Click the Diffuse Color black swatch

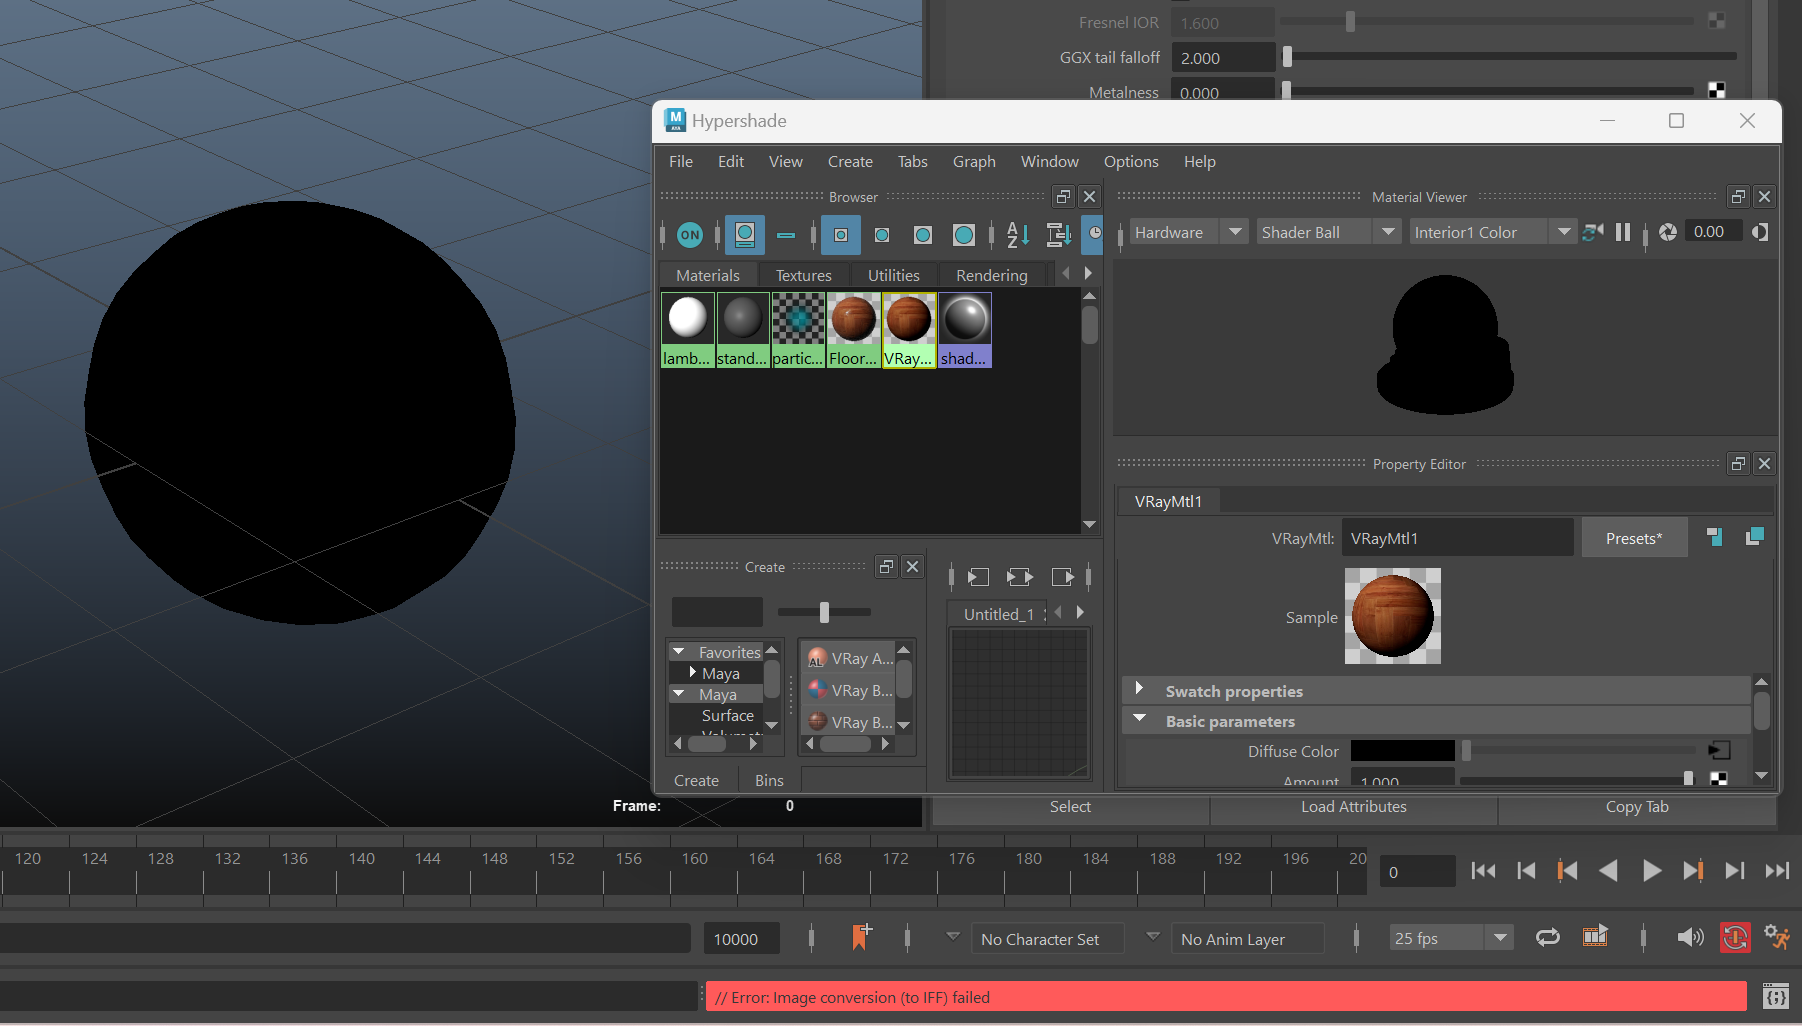pyautogui.click(x=1402, y=750)
